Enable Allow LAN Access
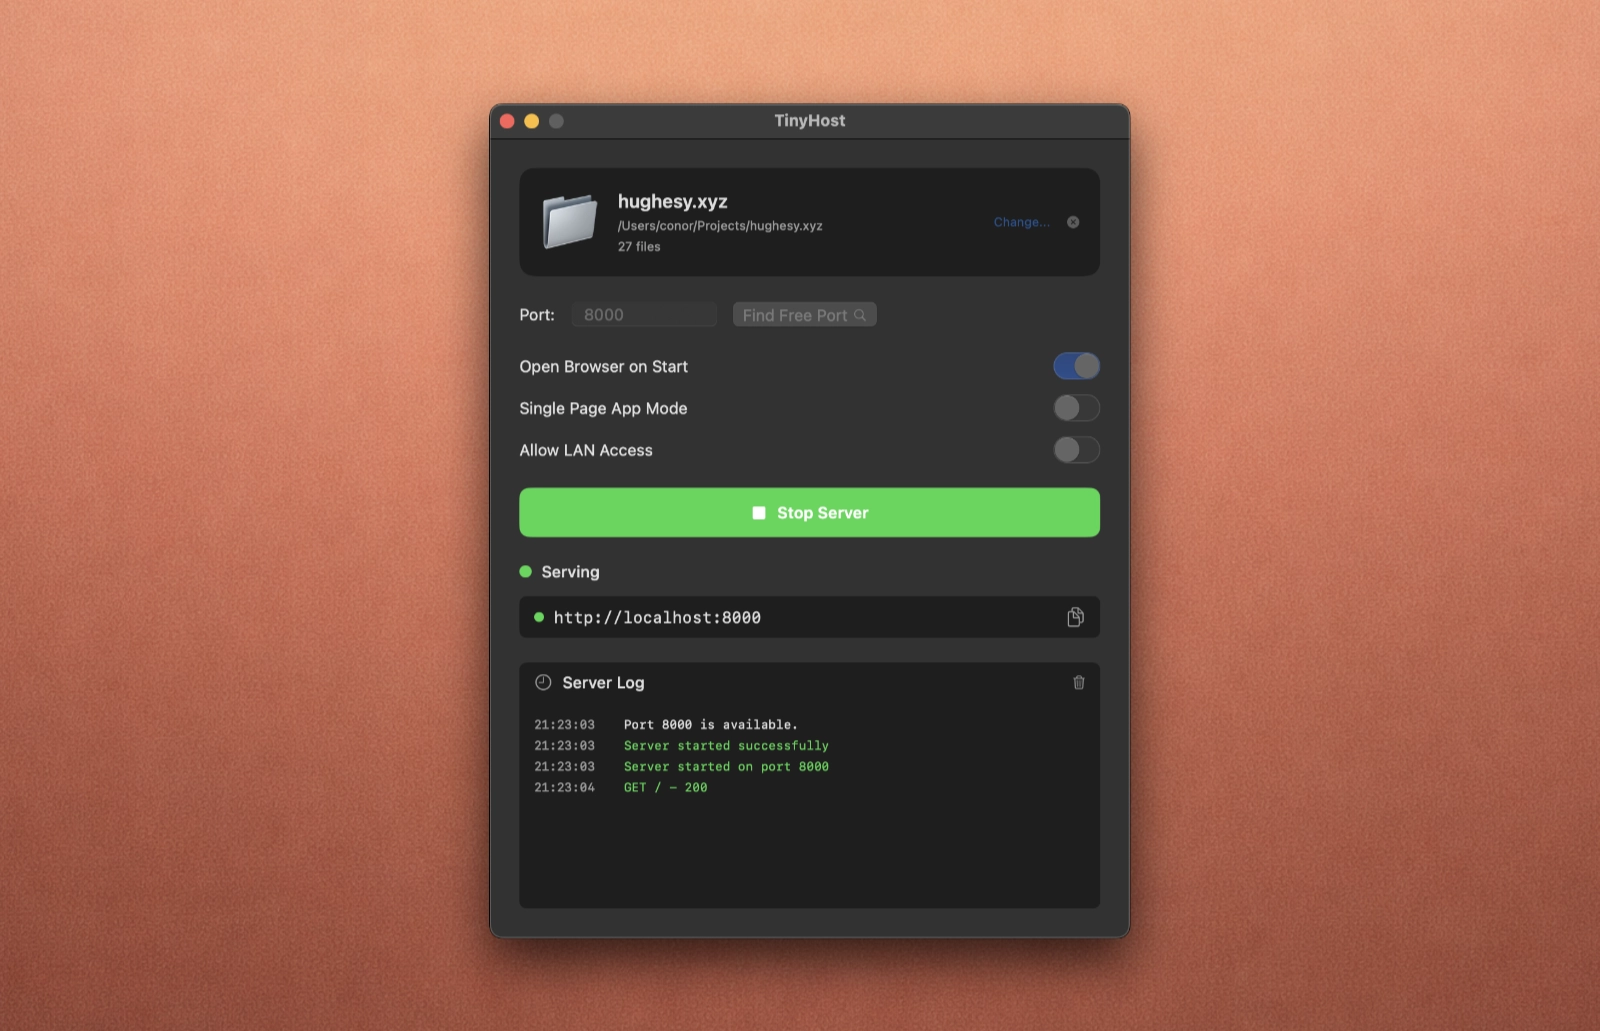 pyautogui.click(x=1076, y=450)
